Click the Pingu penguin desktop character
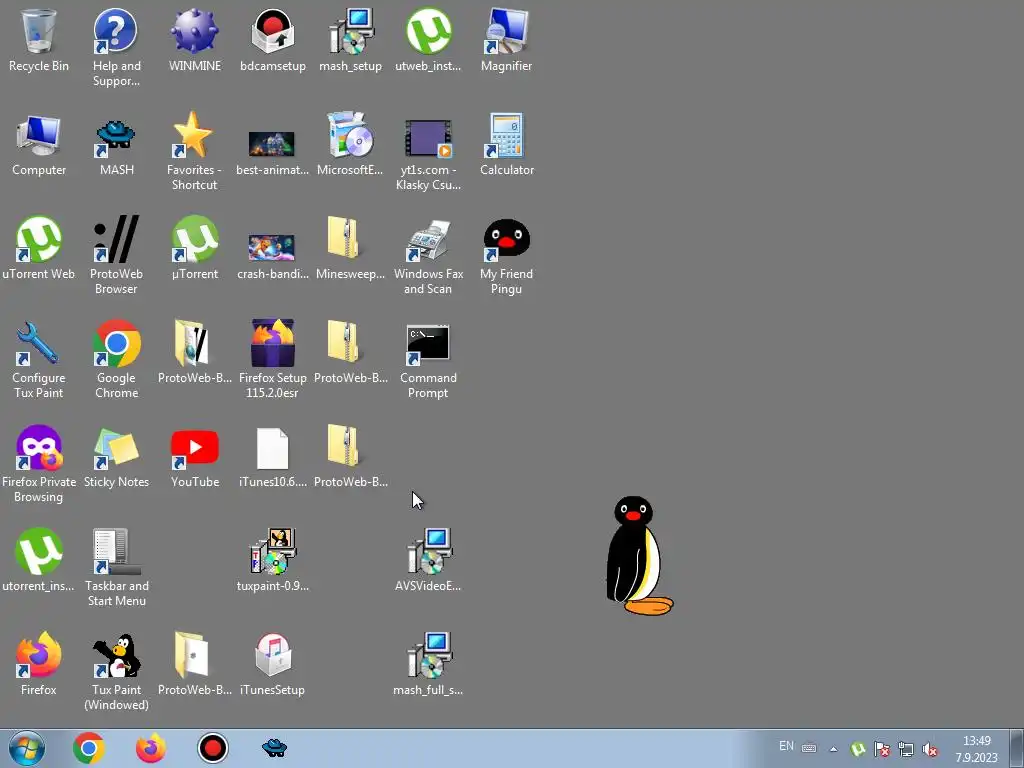 pyautogui.click(x=639, y=555)
